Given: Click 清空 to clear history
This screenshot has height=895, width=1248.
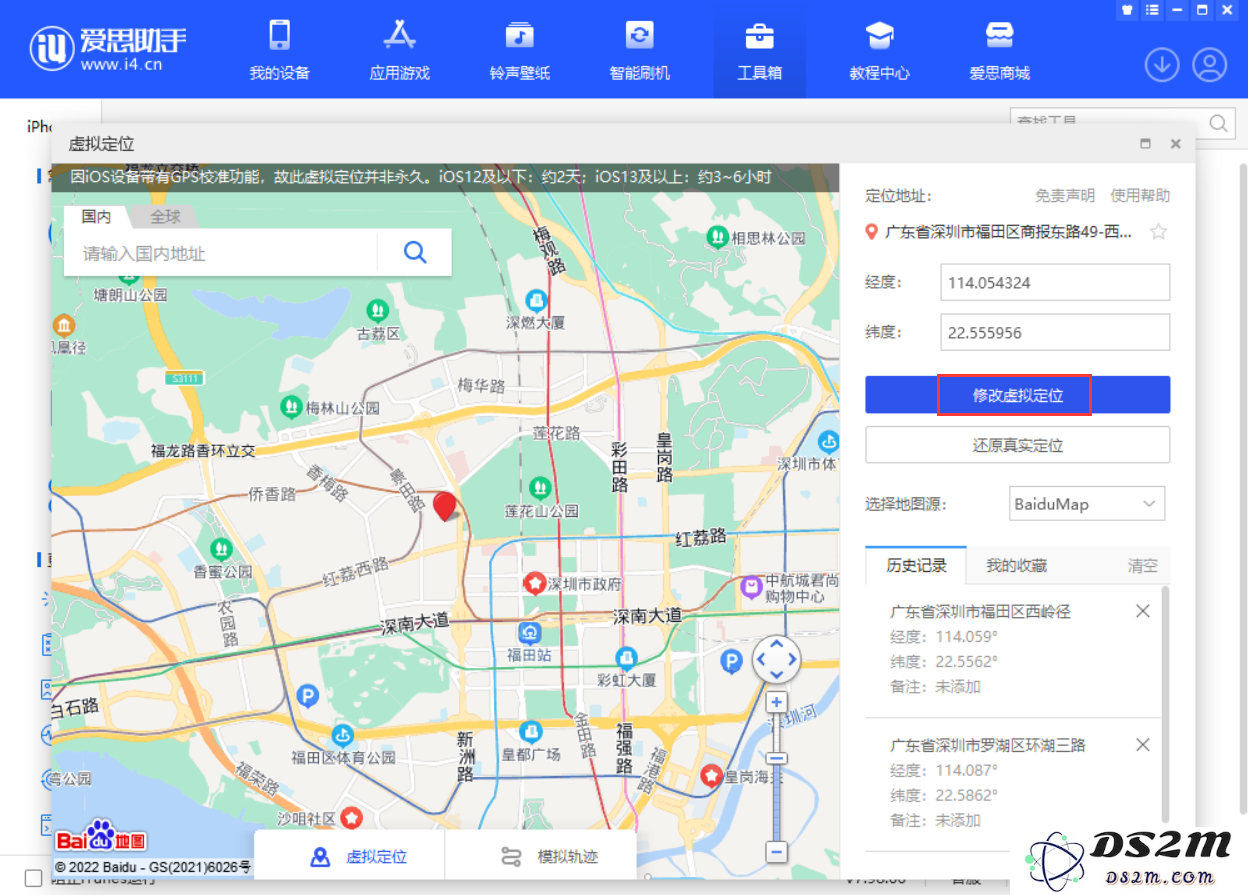Looking at the screenshot, I should 1143,566.
